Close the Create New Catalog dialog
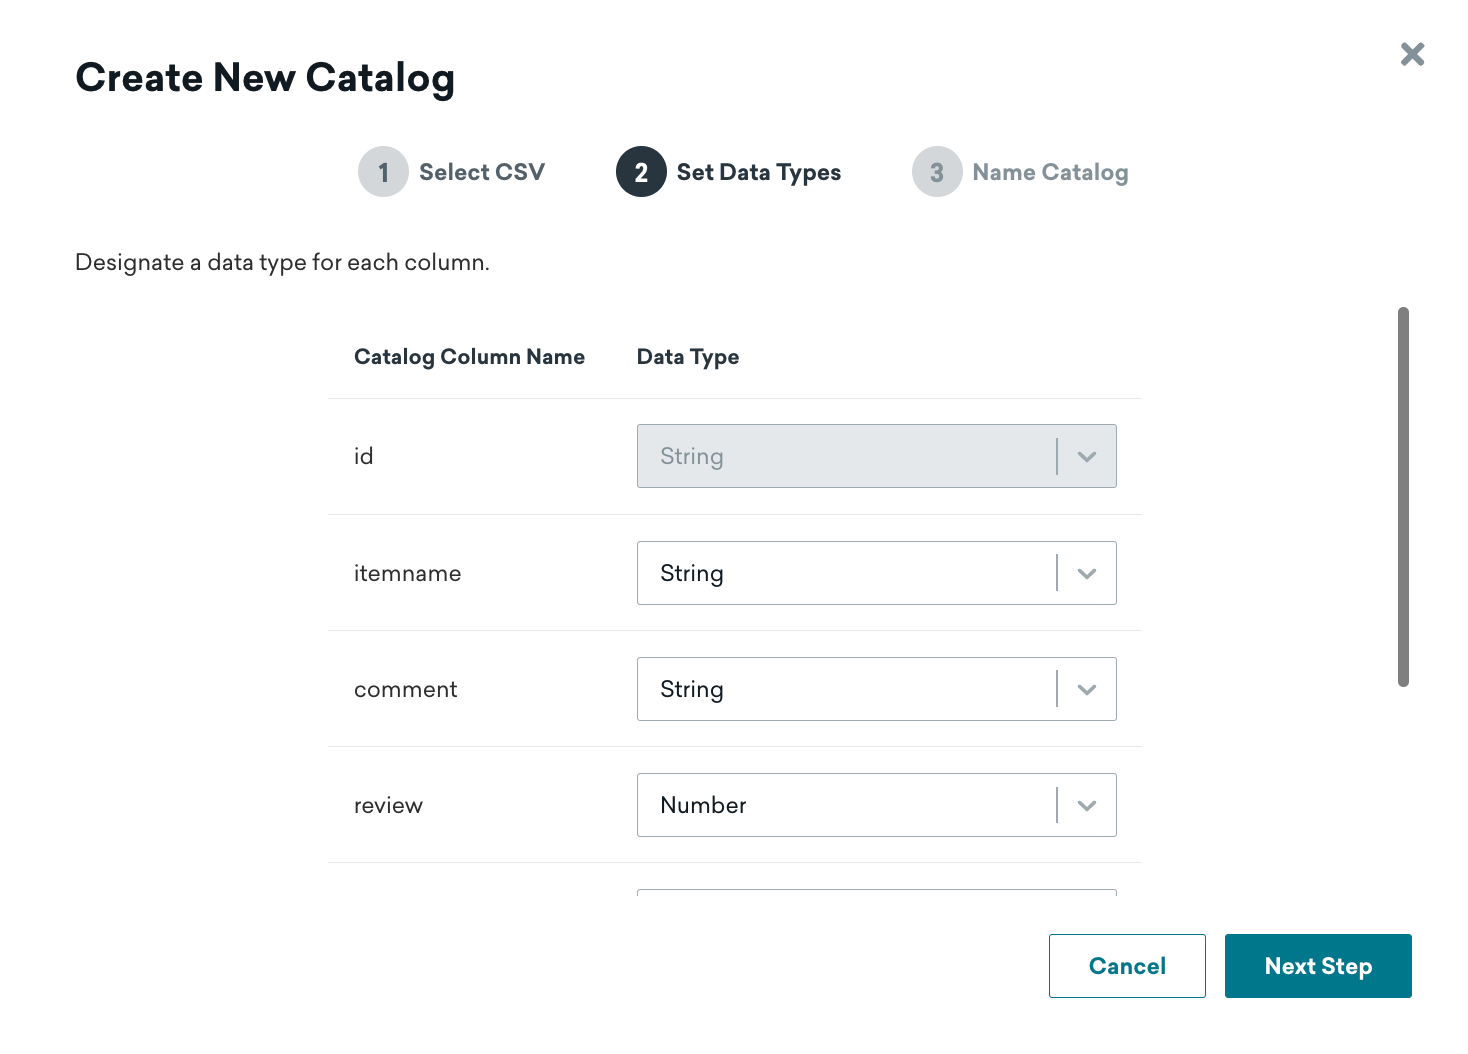The image size is (1468, 1054). (x=1412, y=54)
